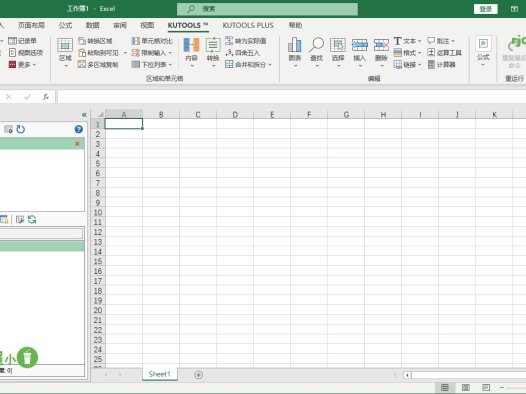Image resolution: width=526 pixels, height=394 pixels.
Task: Click the red X in pane header
Action: (x=77, y=144)
